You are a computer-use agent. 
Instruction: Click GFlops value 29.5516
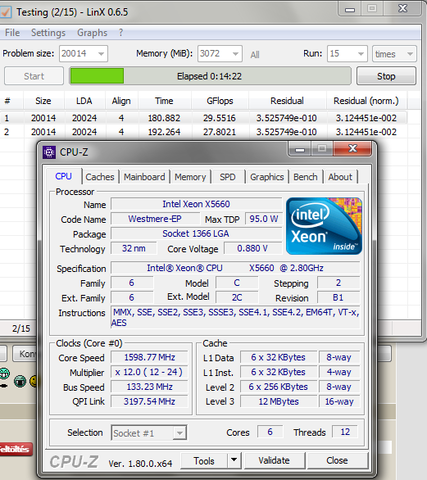[x=219, y=118]
